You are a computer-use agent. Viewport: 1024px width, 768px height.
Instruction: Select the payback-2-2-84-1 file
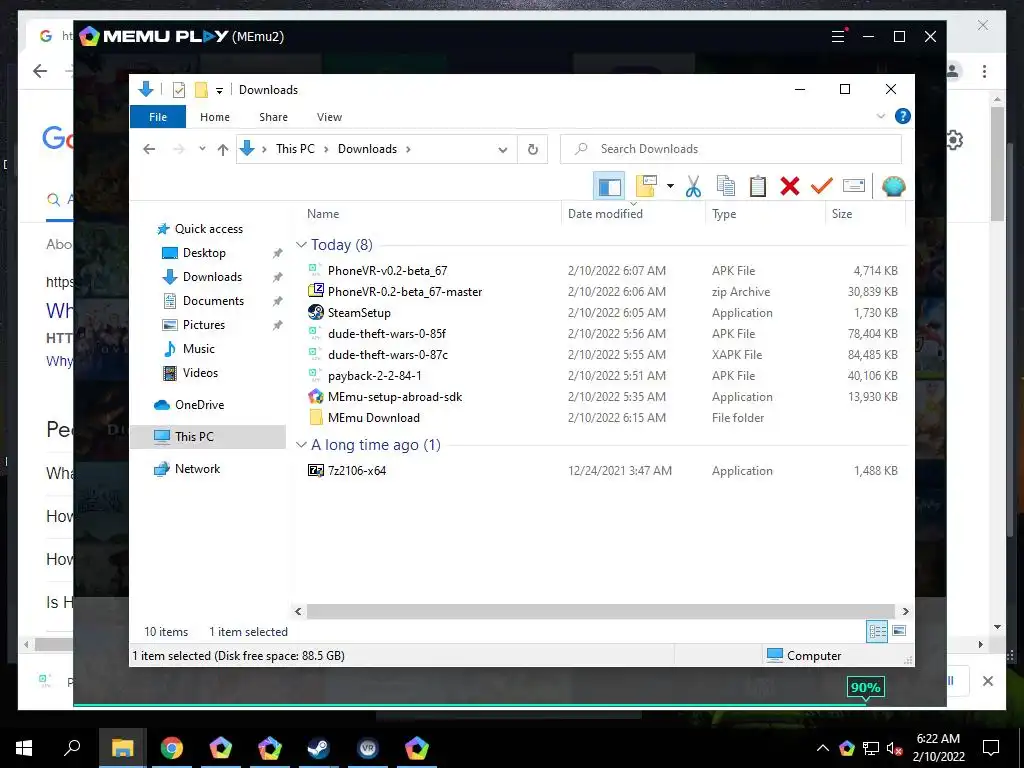[x=374, y=376]
